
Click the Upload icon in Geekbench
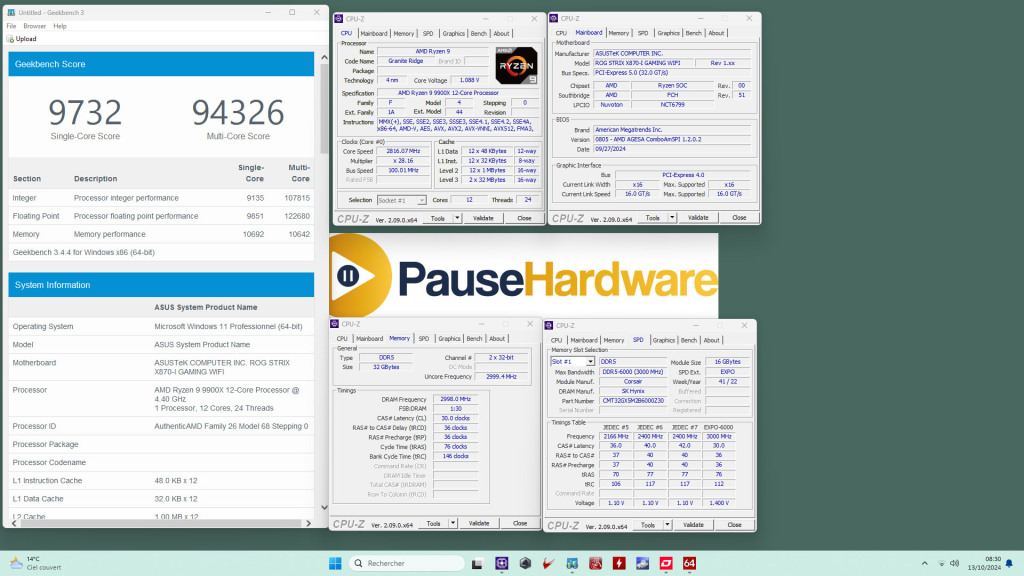10,39
